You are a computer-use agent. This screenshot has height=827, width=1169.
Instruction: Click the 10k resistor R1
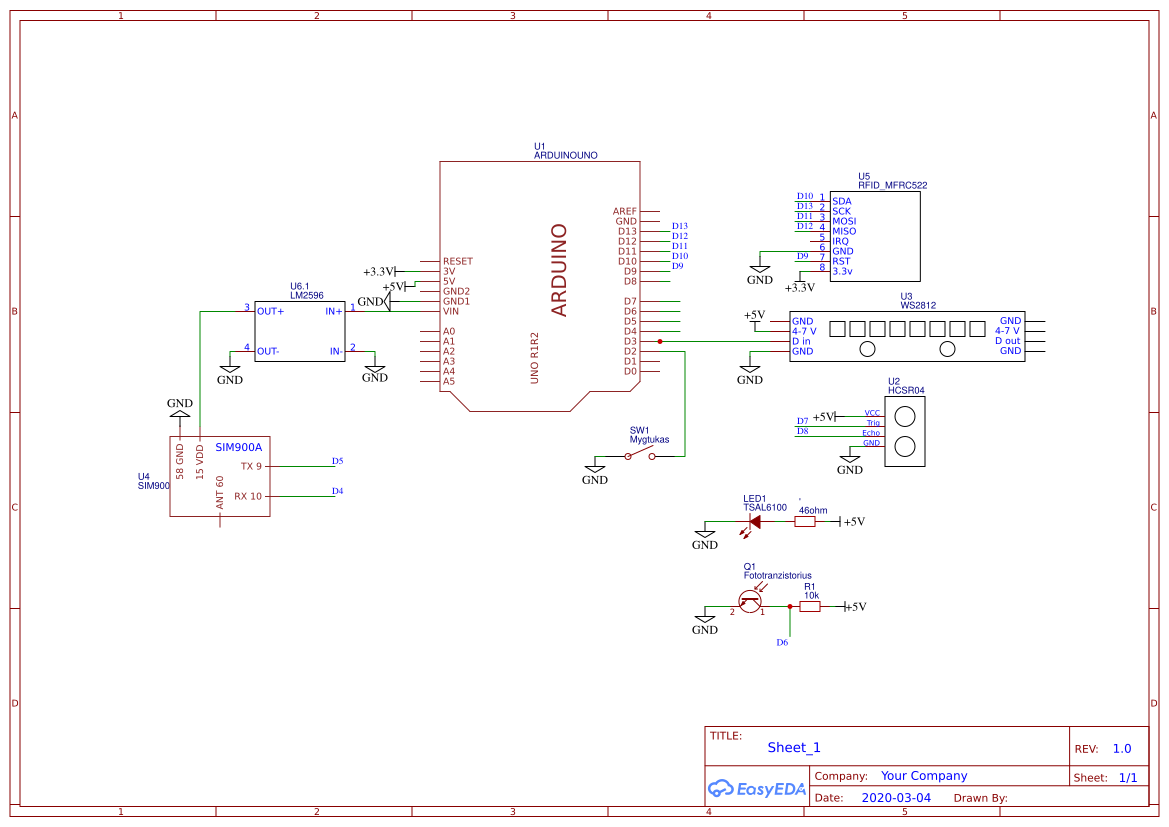point(810,605)
